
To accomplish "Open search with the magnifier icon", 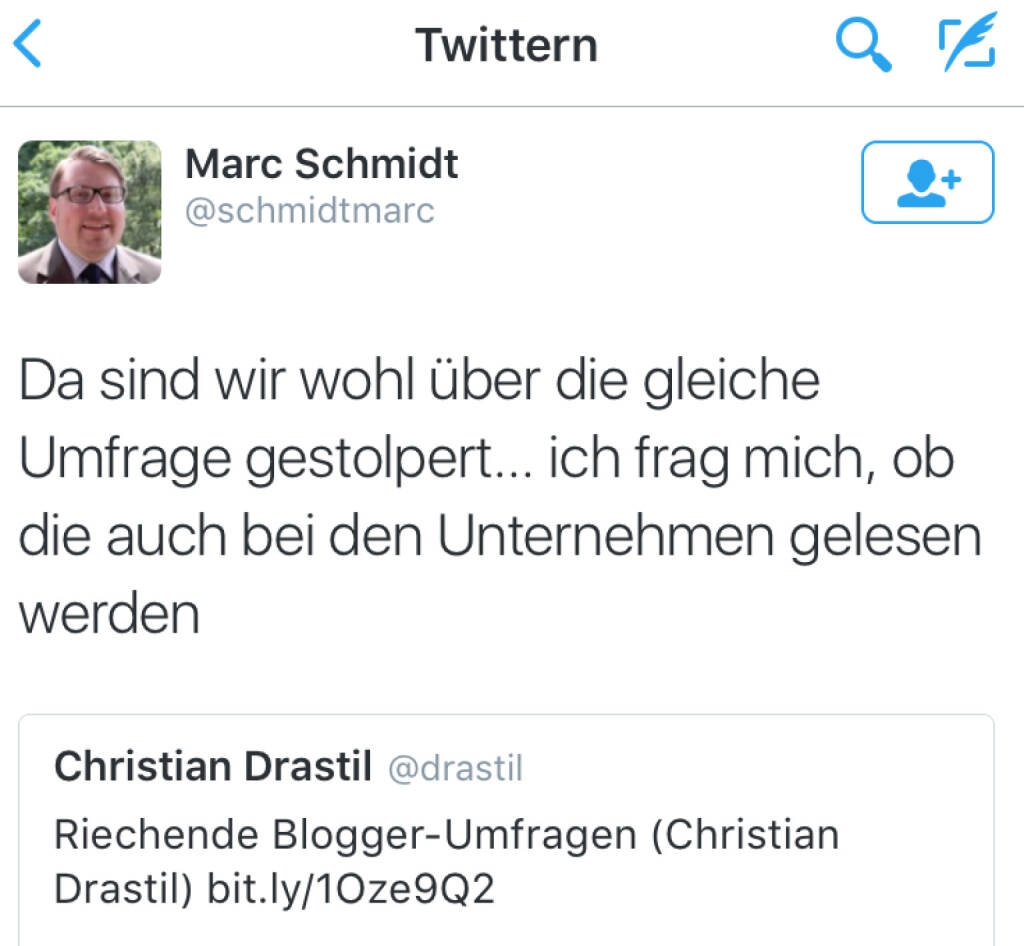I will pyautogui.click(x=863, y=46).
